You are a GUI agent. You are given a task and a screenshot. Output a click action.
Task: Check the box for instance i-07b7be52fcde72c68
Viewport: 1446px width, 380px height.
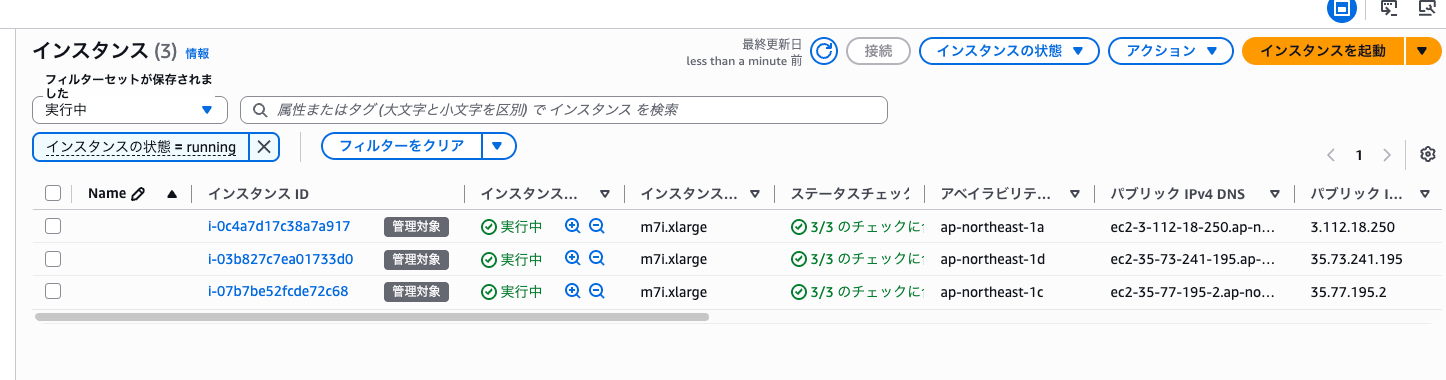[x=53, y=292]
